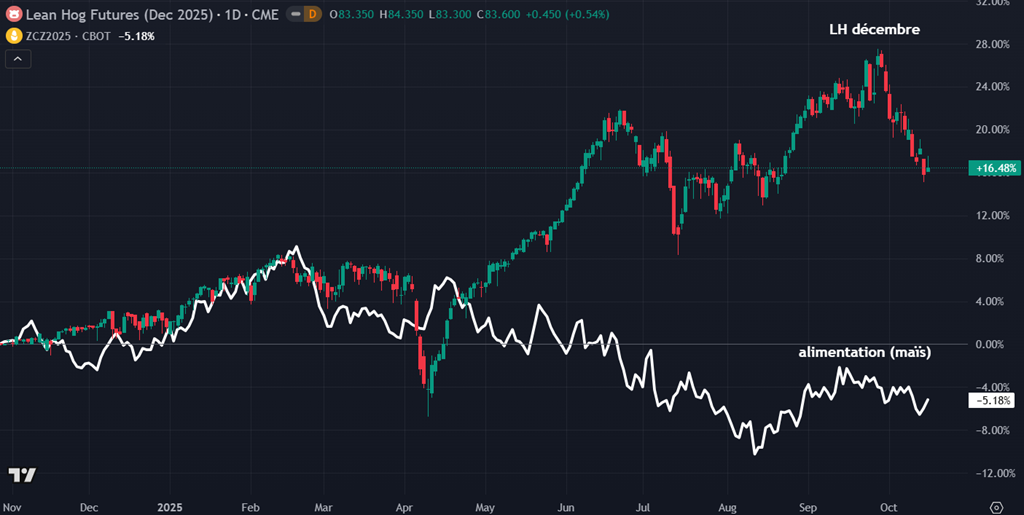
Task: Click the 0.00% level on price scale
Action: coord(990,344)
